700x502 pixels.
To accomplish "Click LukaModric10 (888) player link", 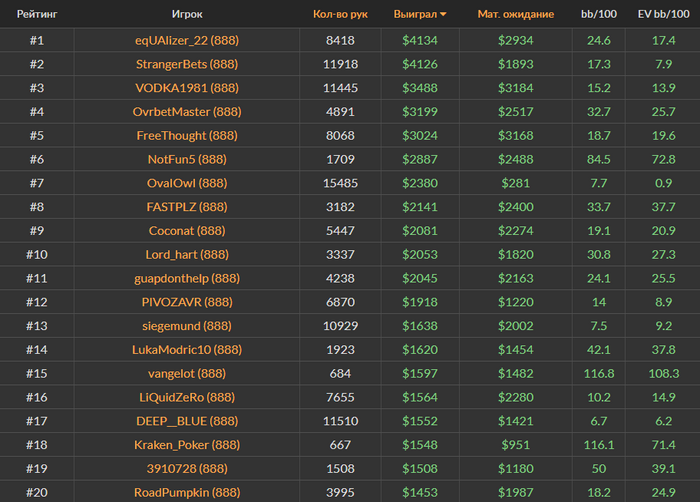I will (x=186, y=350).
